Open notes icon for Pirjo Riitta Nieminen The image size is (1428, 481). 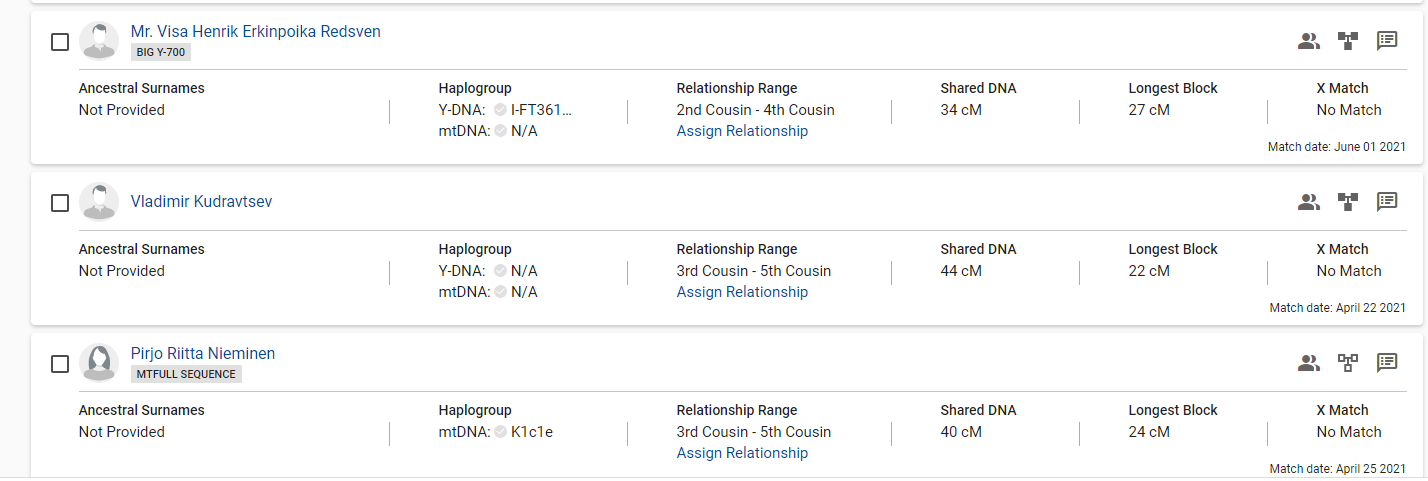1387,363
